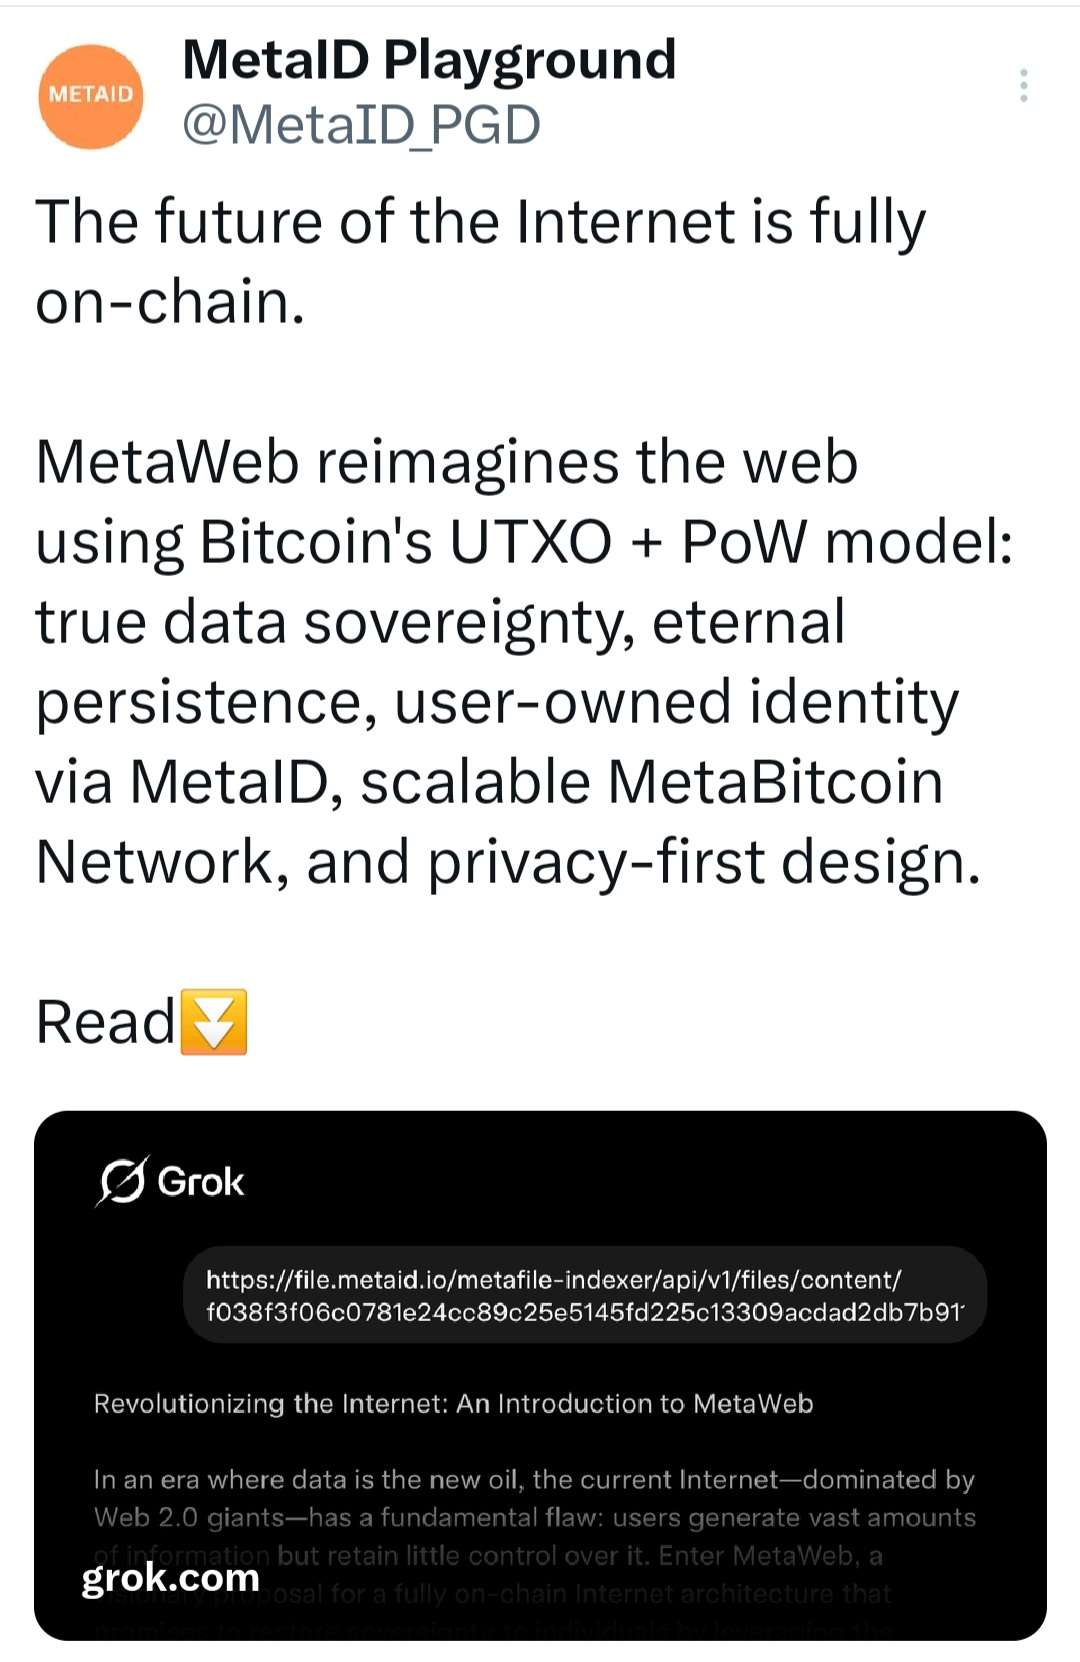Viewport: 1080px width, 1662px height.
Task: Click the file.metaid.io URL pill
Action: coord(584,1295)
